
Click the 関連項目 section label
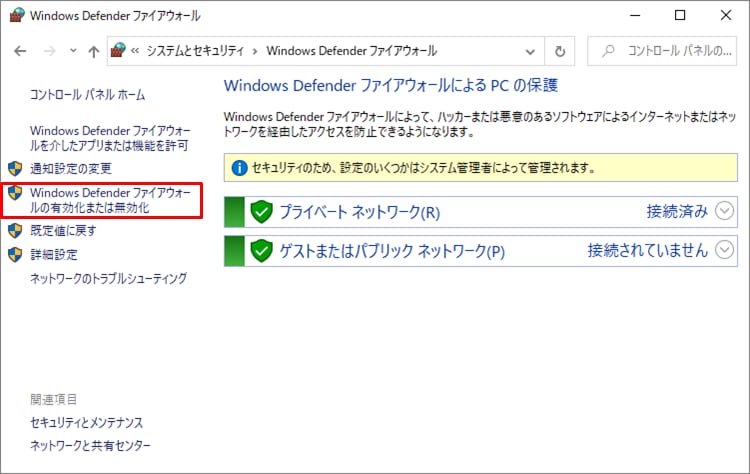54,399
